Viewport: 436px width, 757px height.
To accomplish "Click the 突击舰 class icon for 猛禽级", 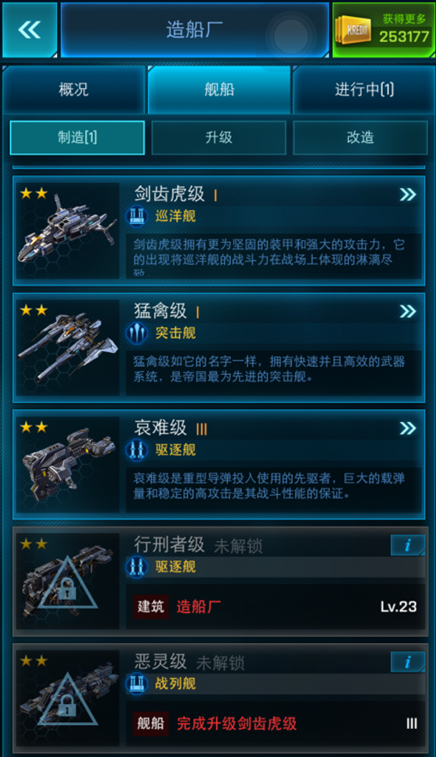I will 137,333.
